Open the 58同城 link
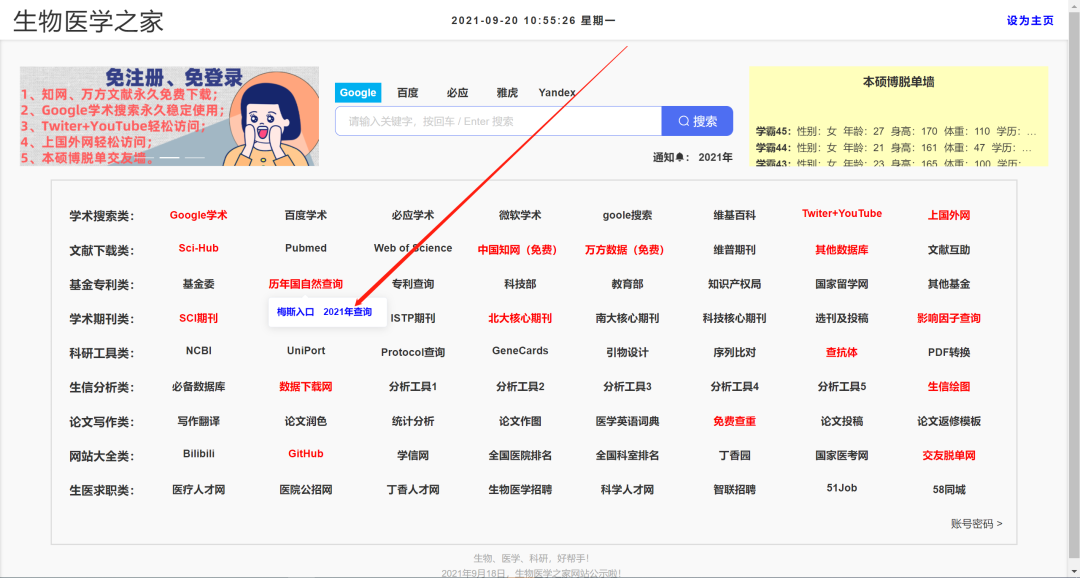The height and width of the screenshot is (578, 1080). click(x=949, y=490)
